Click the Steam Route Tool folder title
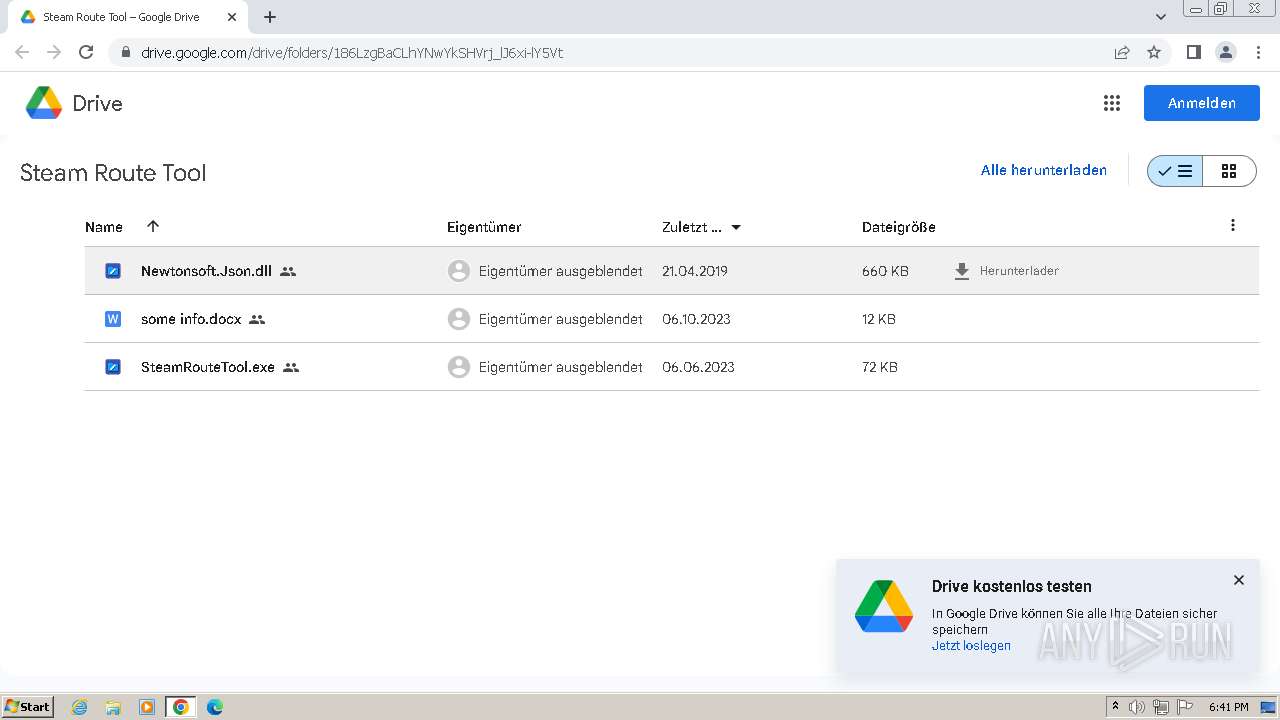The width and height of the screenshot is (1280, 720). click(113, 173)
